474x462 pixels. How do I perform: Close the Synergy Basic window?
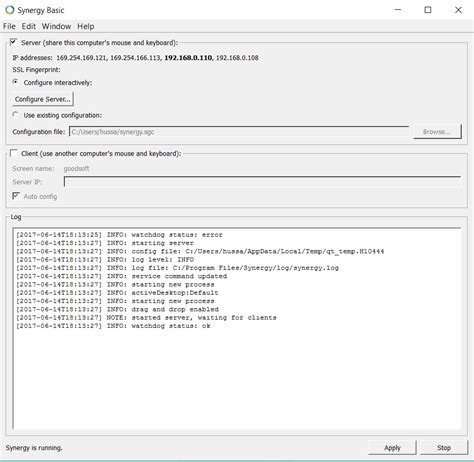tap(458, 10)
